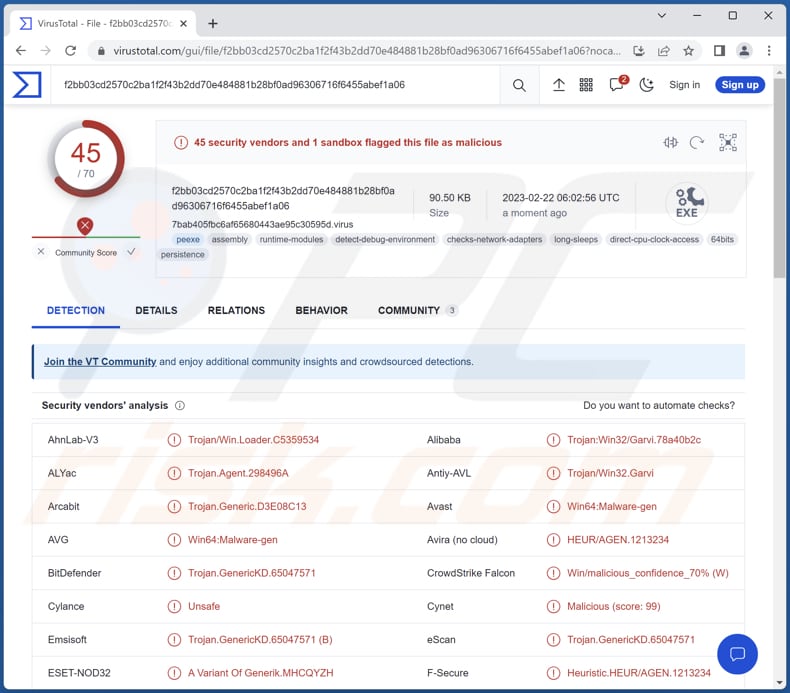Click the compare files icon
Viewport: 790px width, 693px height.
pos(670,143)
